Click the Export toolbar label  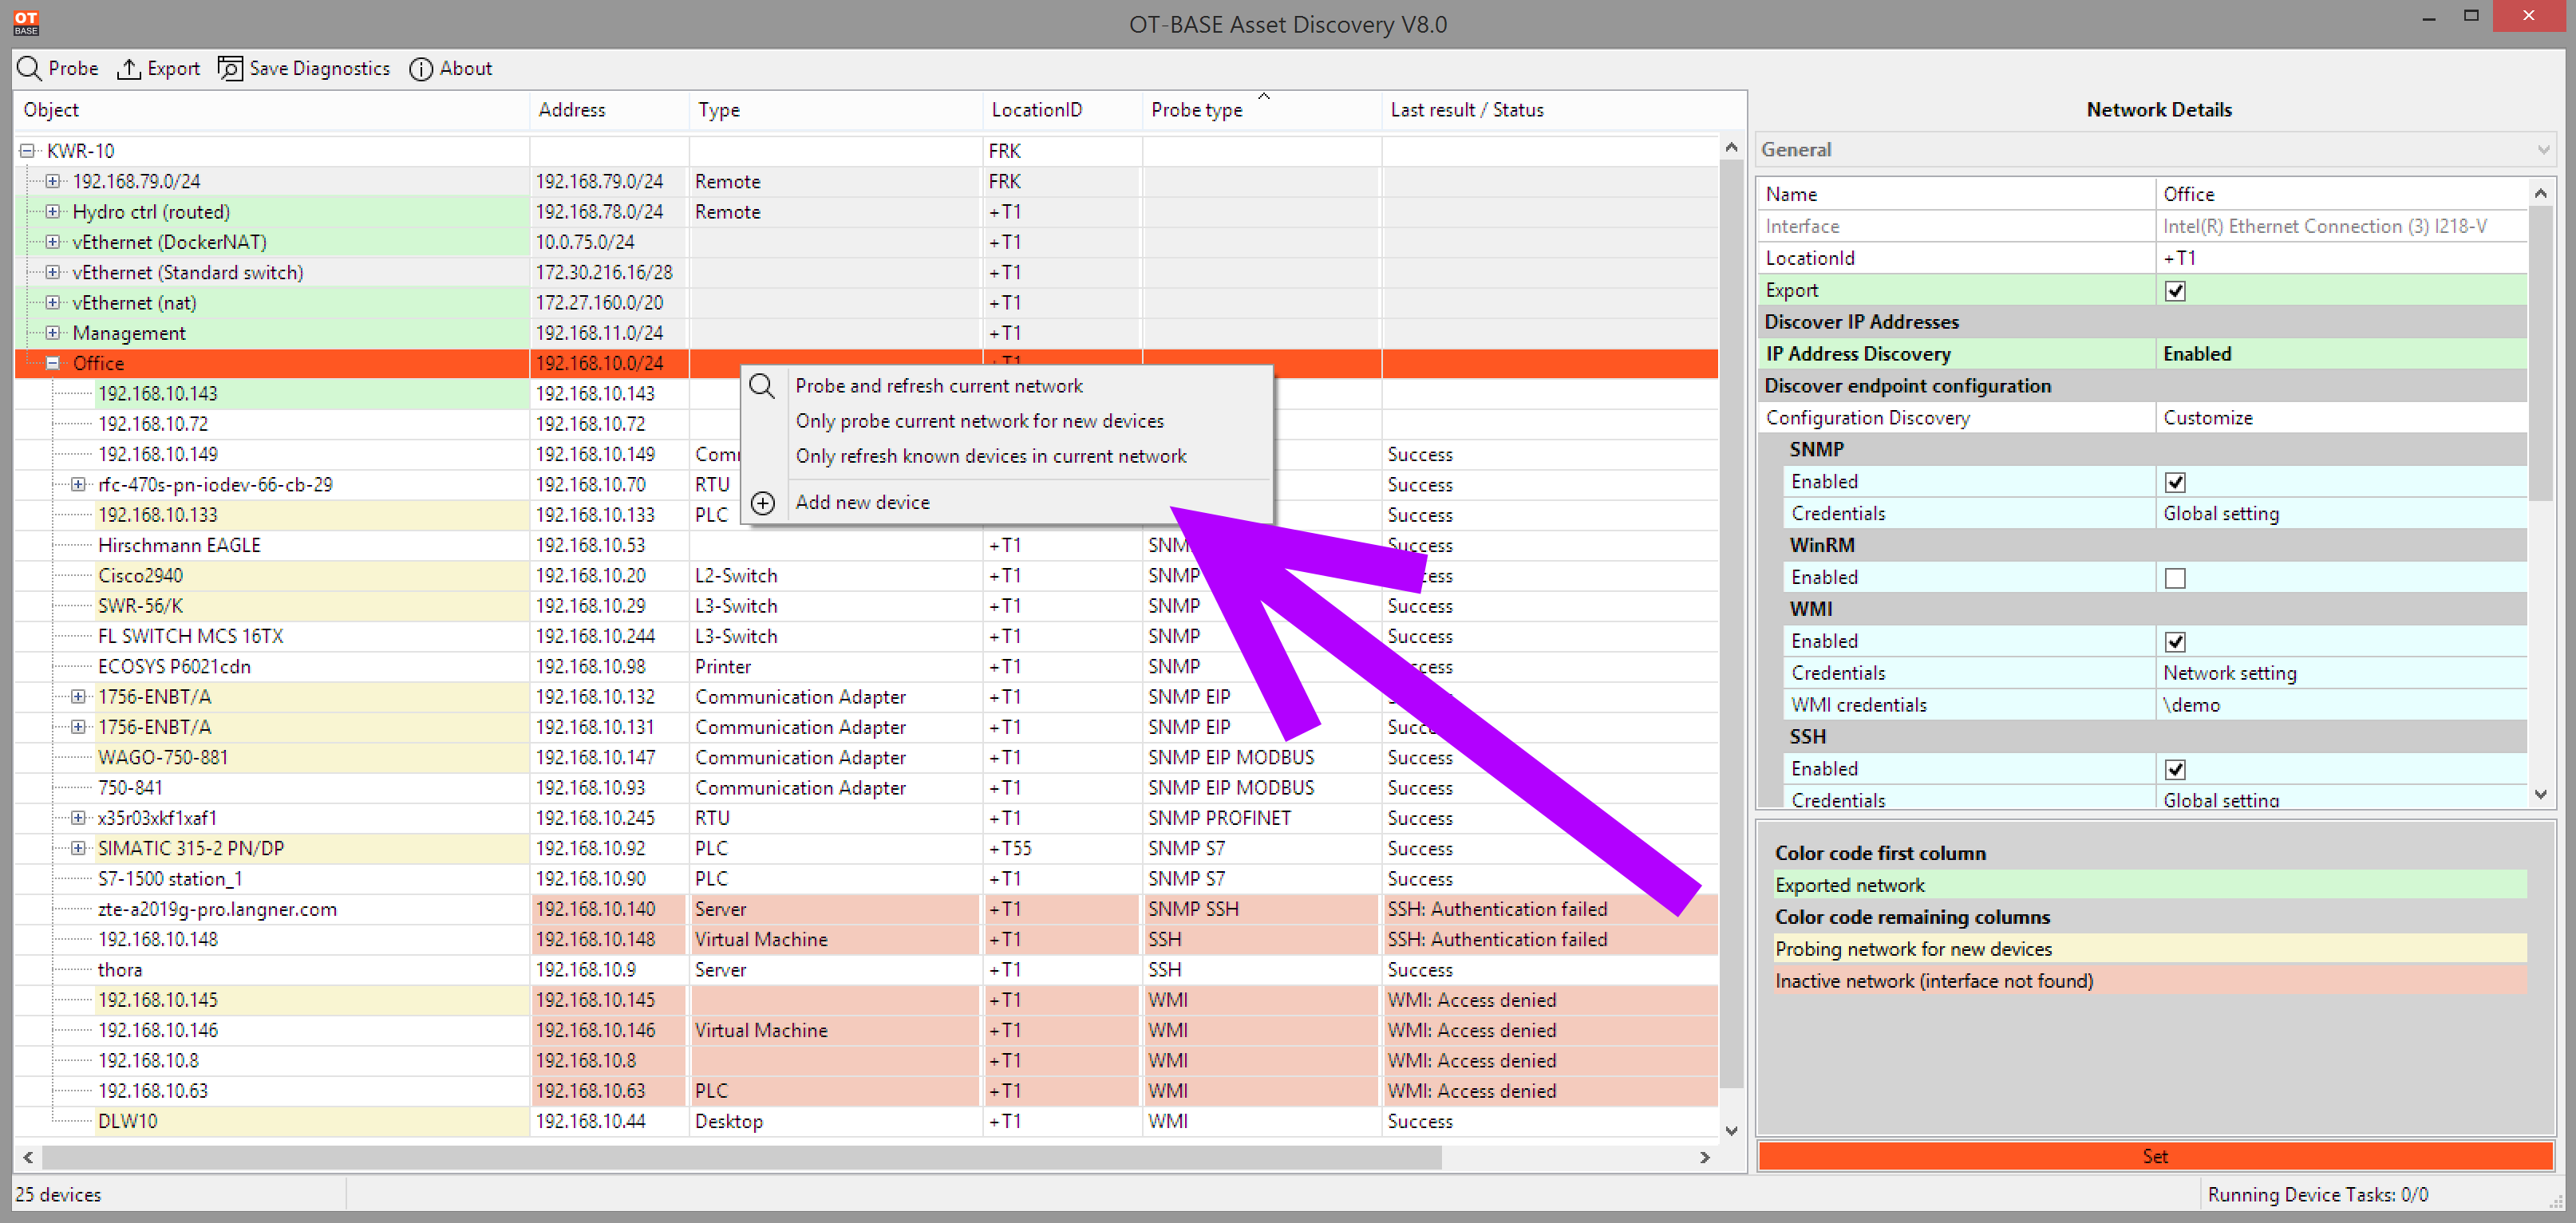[x=173, y=68]
